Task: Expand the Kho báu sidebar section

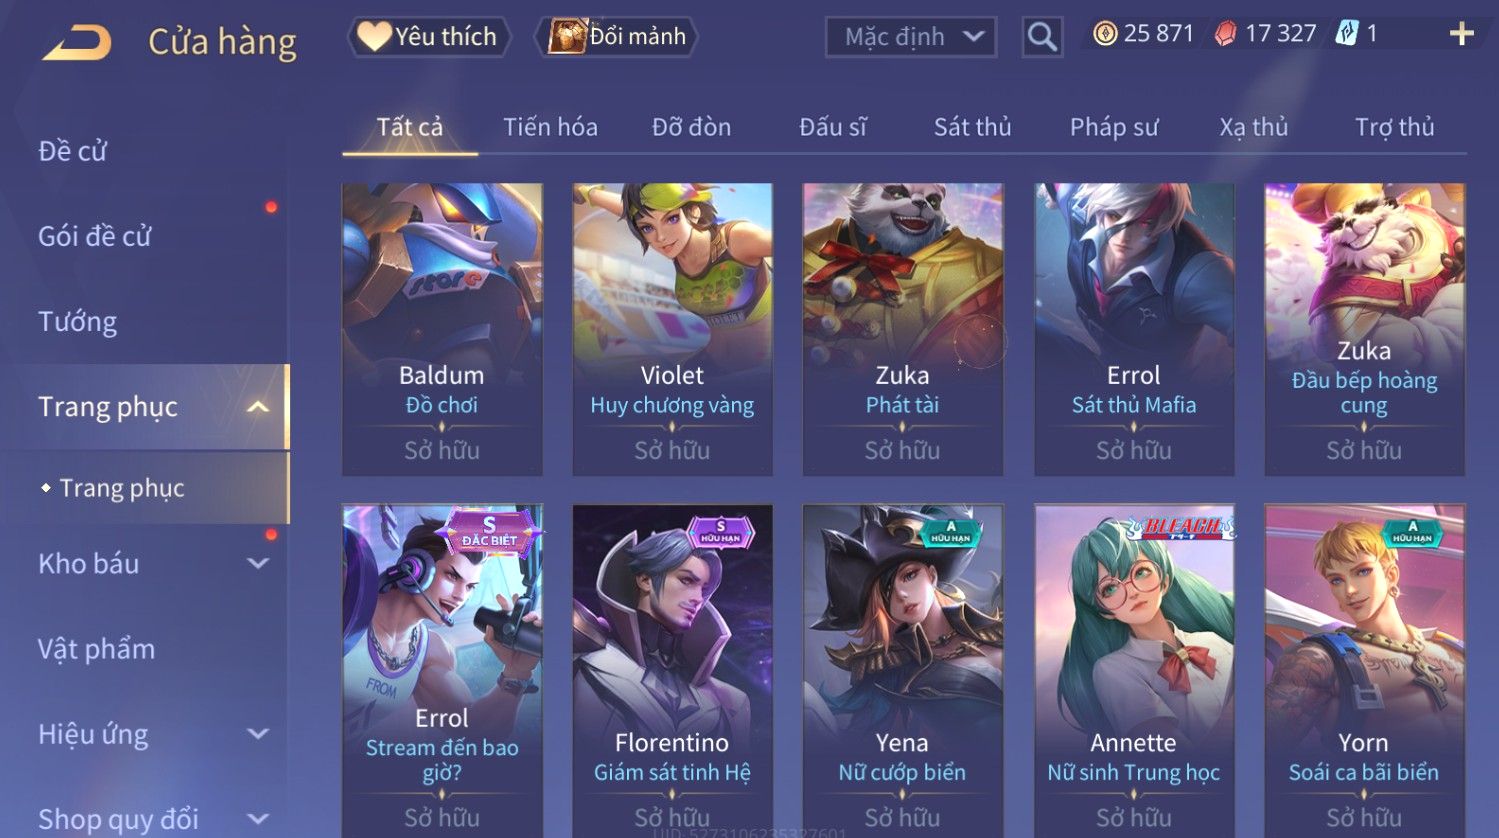Action: (x=258, y=564)
